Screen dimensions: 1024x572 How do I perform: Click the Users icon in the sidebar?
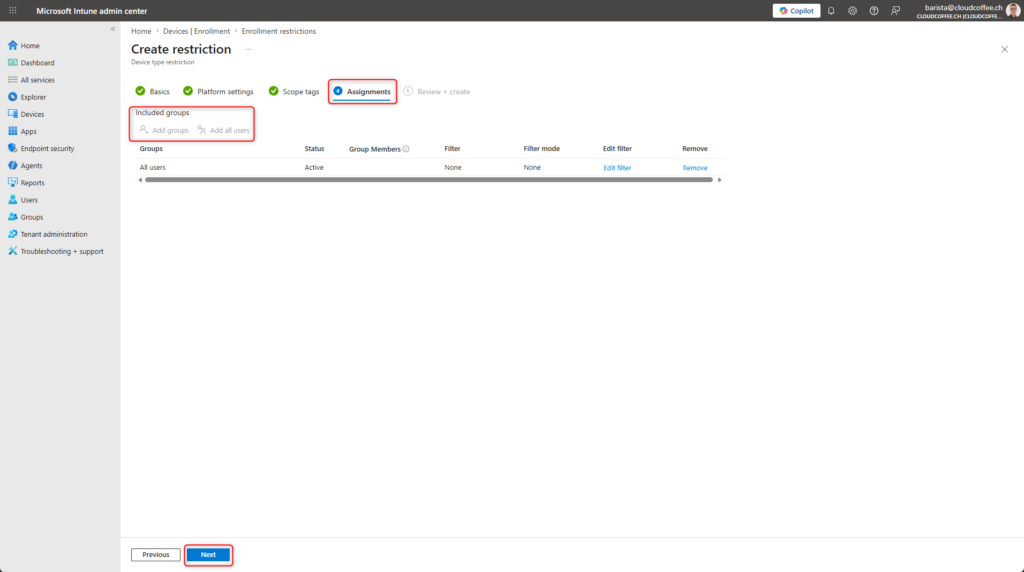coord(12,199)
